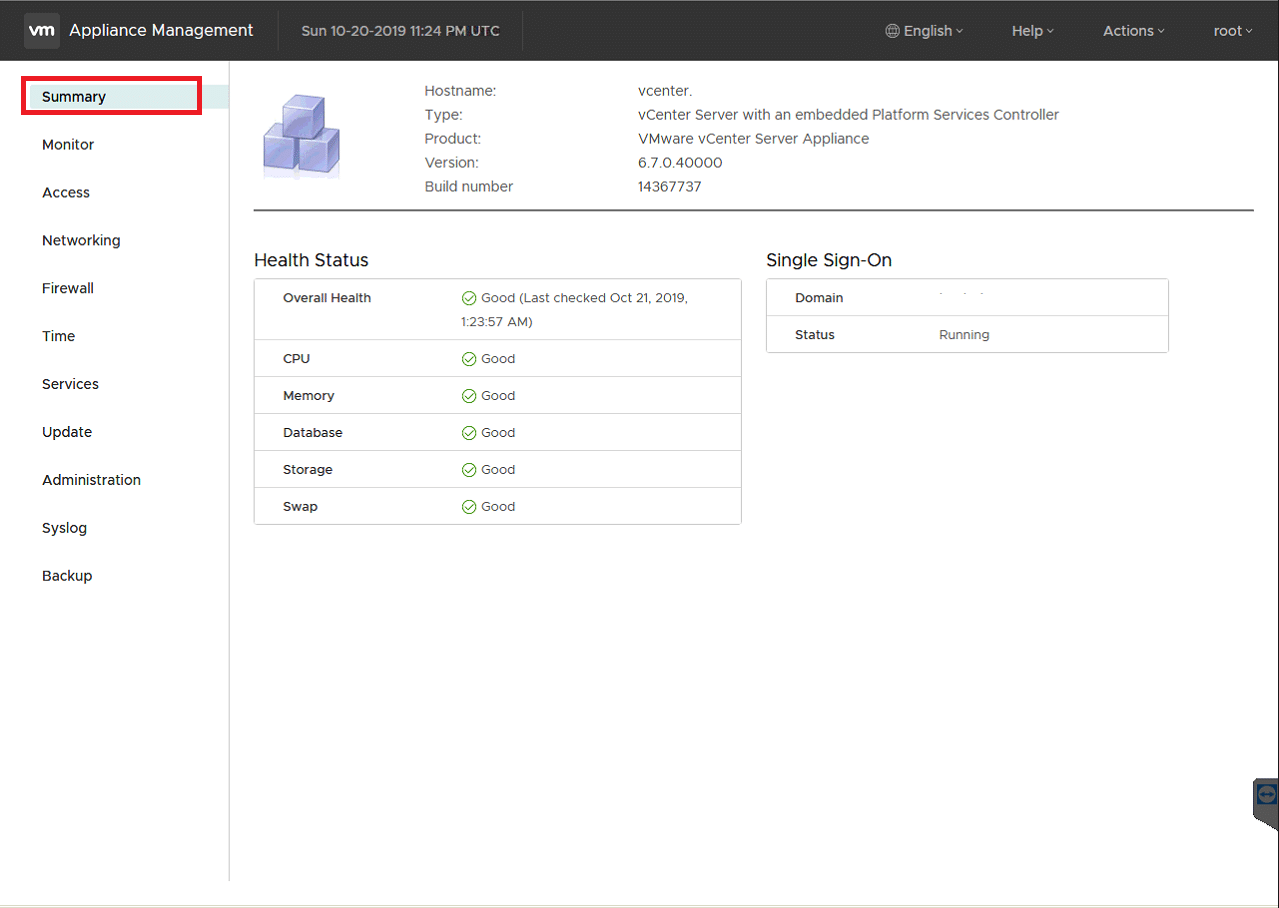Click the Storage row label
1279x908 pixels.
(307, 470)
